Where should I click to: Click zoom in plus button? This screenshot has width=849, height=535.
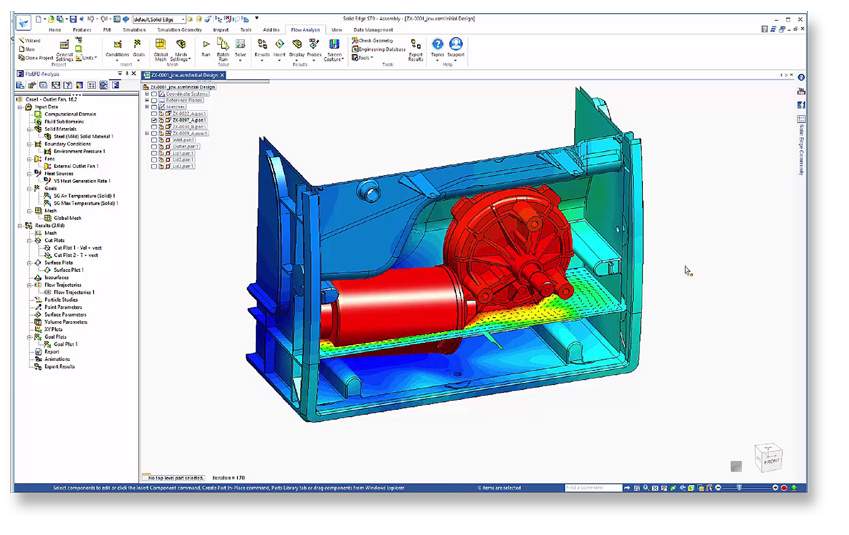(x=775, y=488)
